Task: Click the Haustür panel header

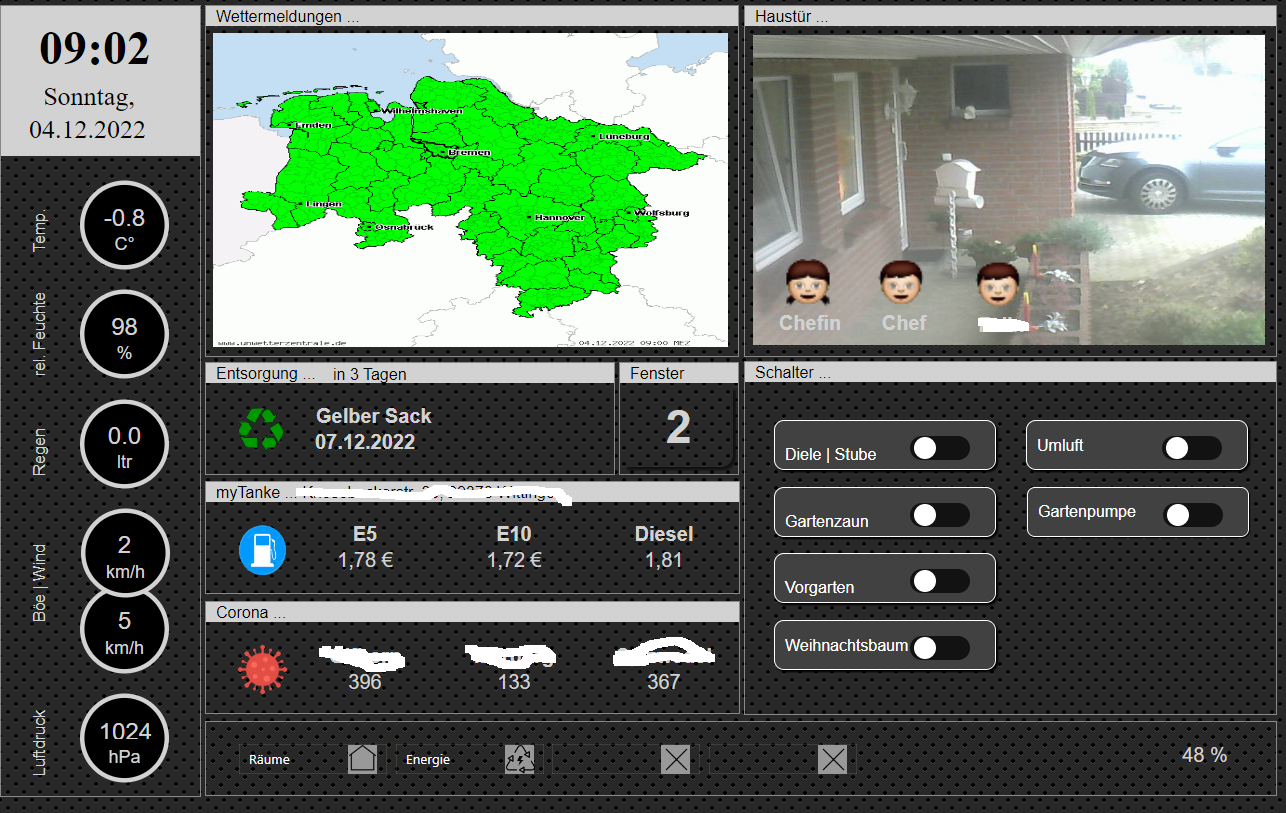Action: pyautogui.click(x=1010, y=16)
